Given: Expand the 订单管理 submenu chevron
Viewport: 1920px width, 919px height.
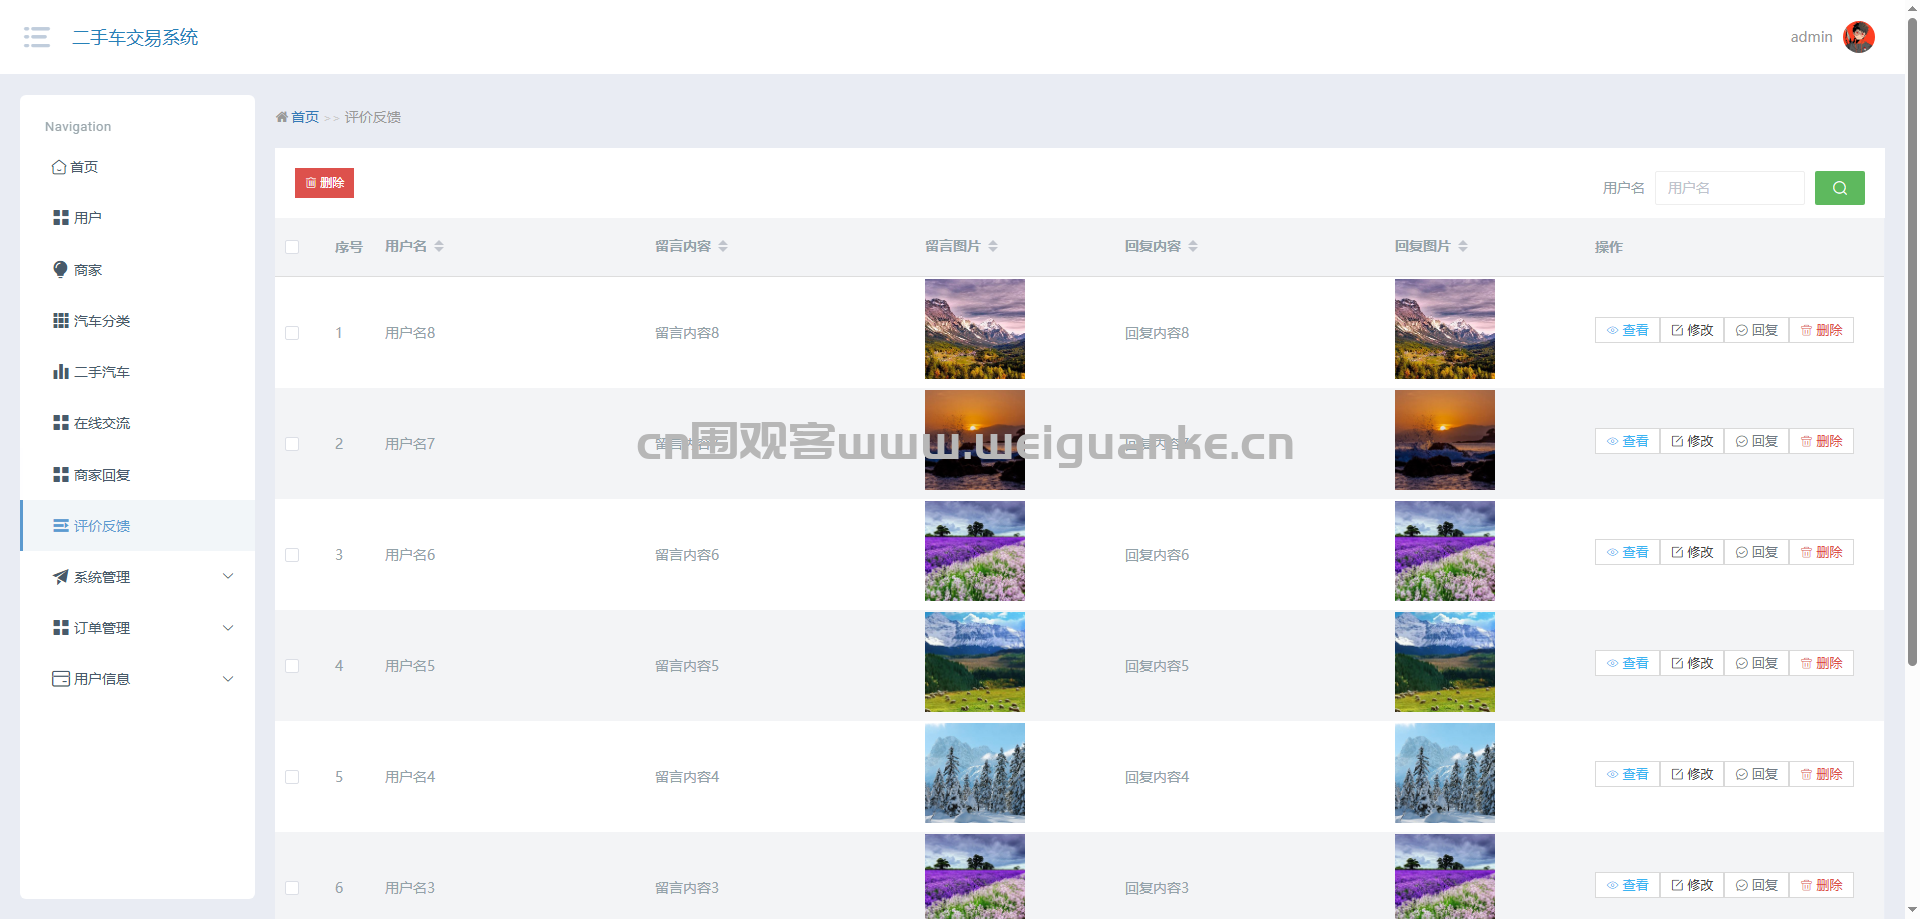Looking at the screenshot, I should (228, 628).
